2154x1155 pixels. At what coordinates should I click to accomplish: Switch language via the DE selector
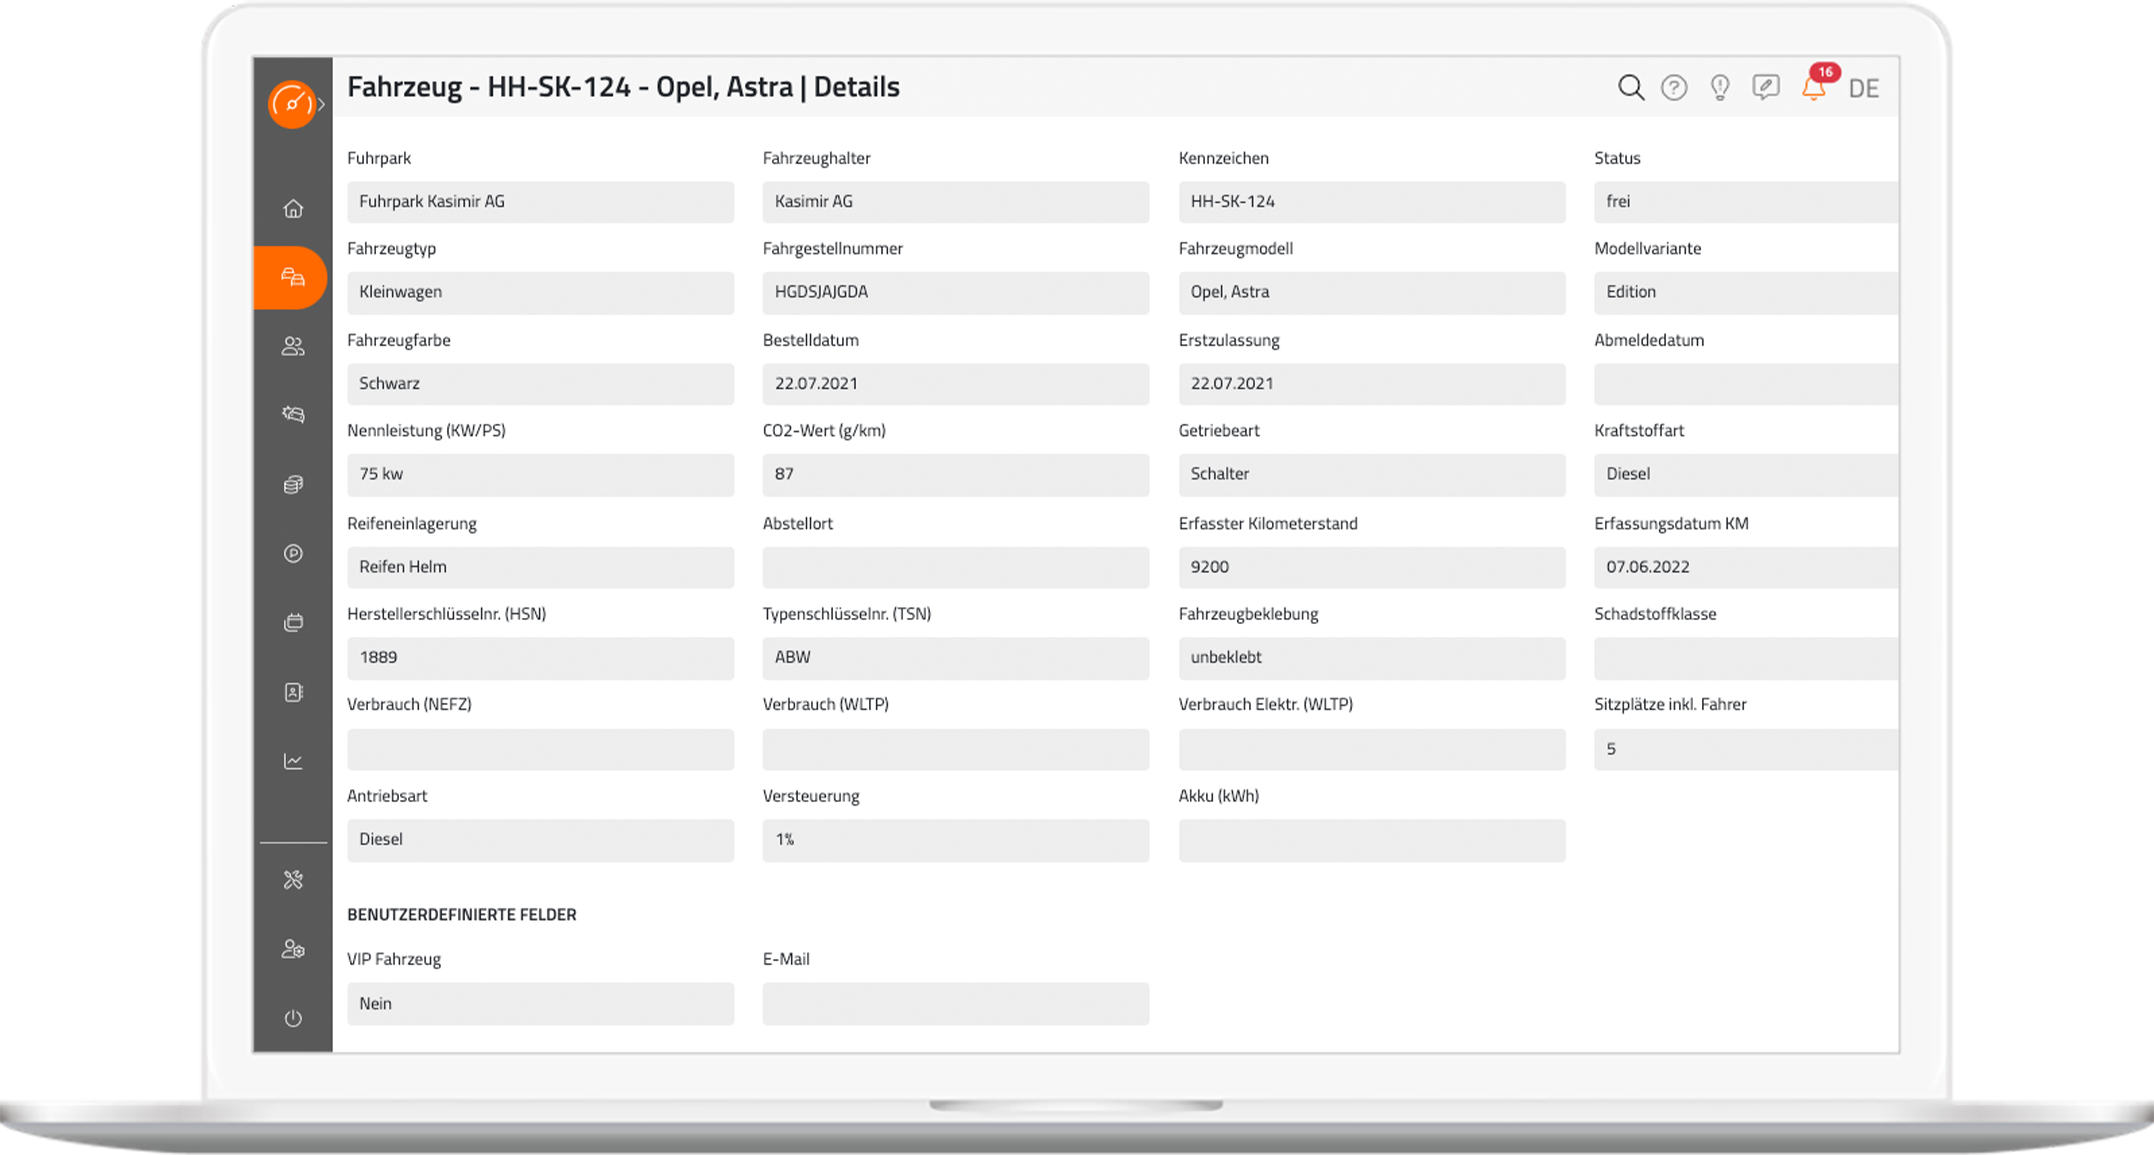(x=1865, y=88)
